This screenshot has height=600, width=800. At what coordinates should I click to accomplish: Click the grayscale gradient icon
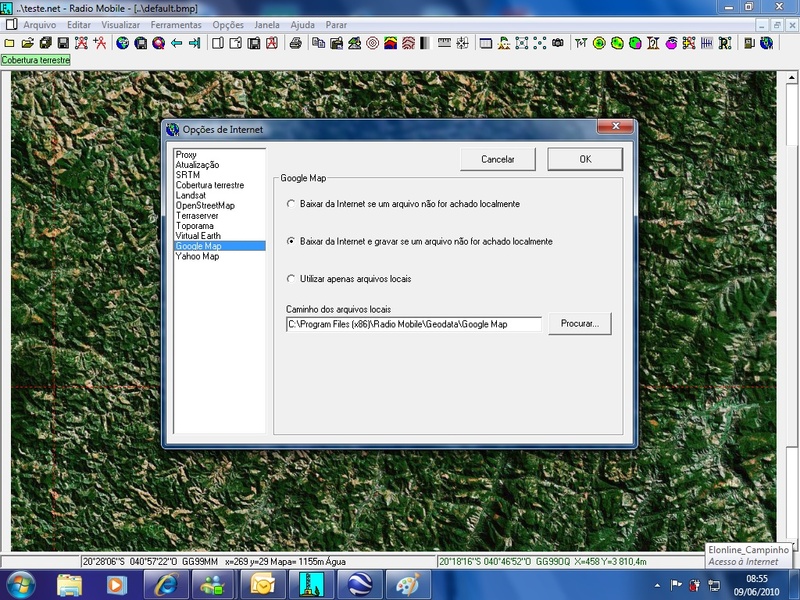[x=425, y=43]
